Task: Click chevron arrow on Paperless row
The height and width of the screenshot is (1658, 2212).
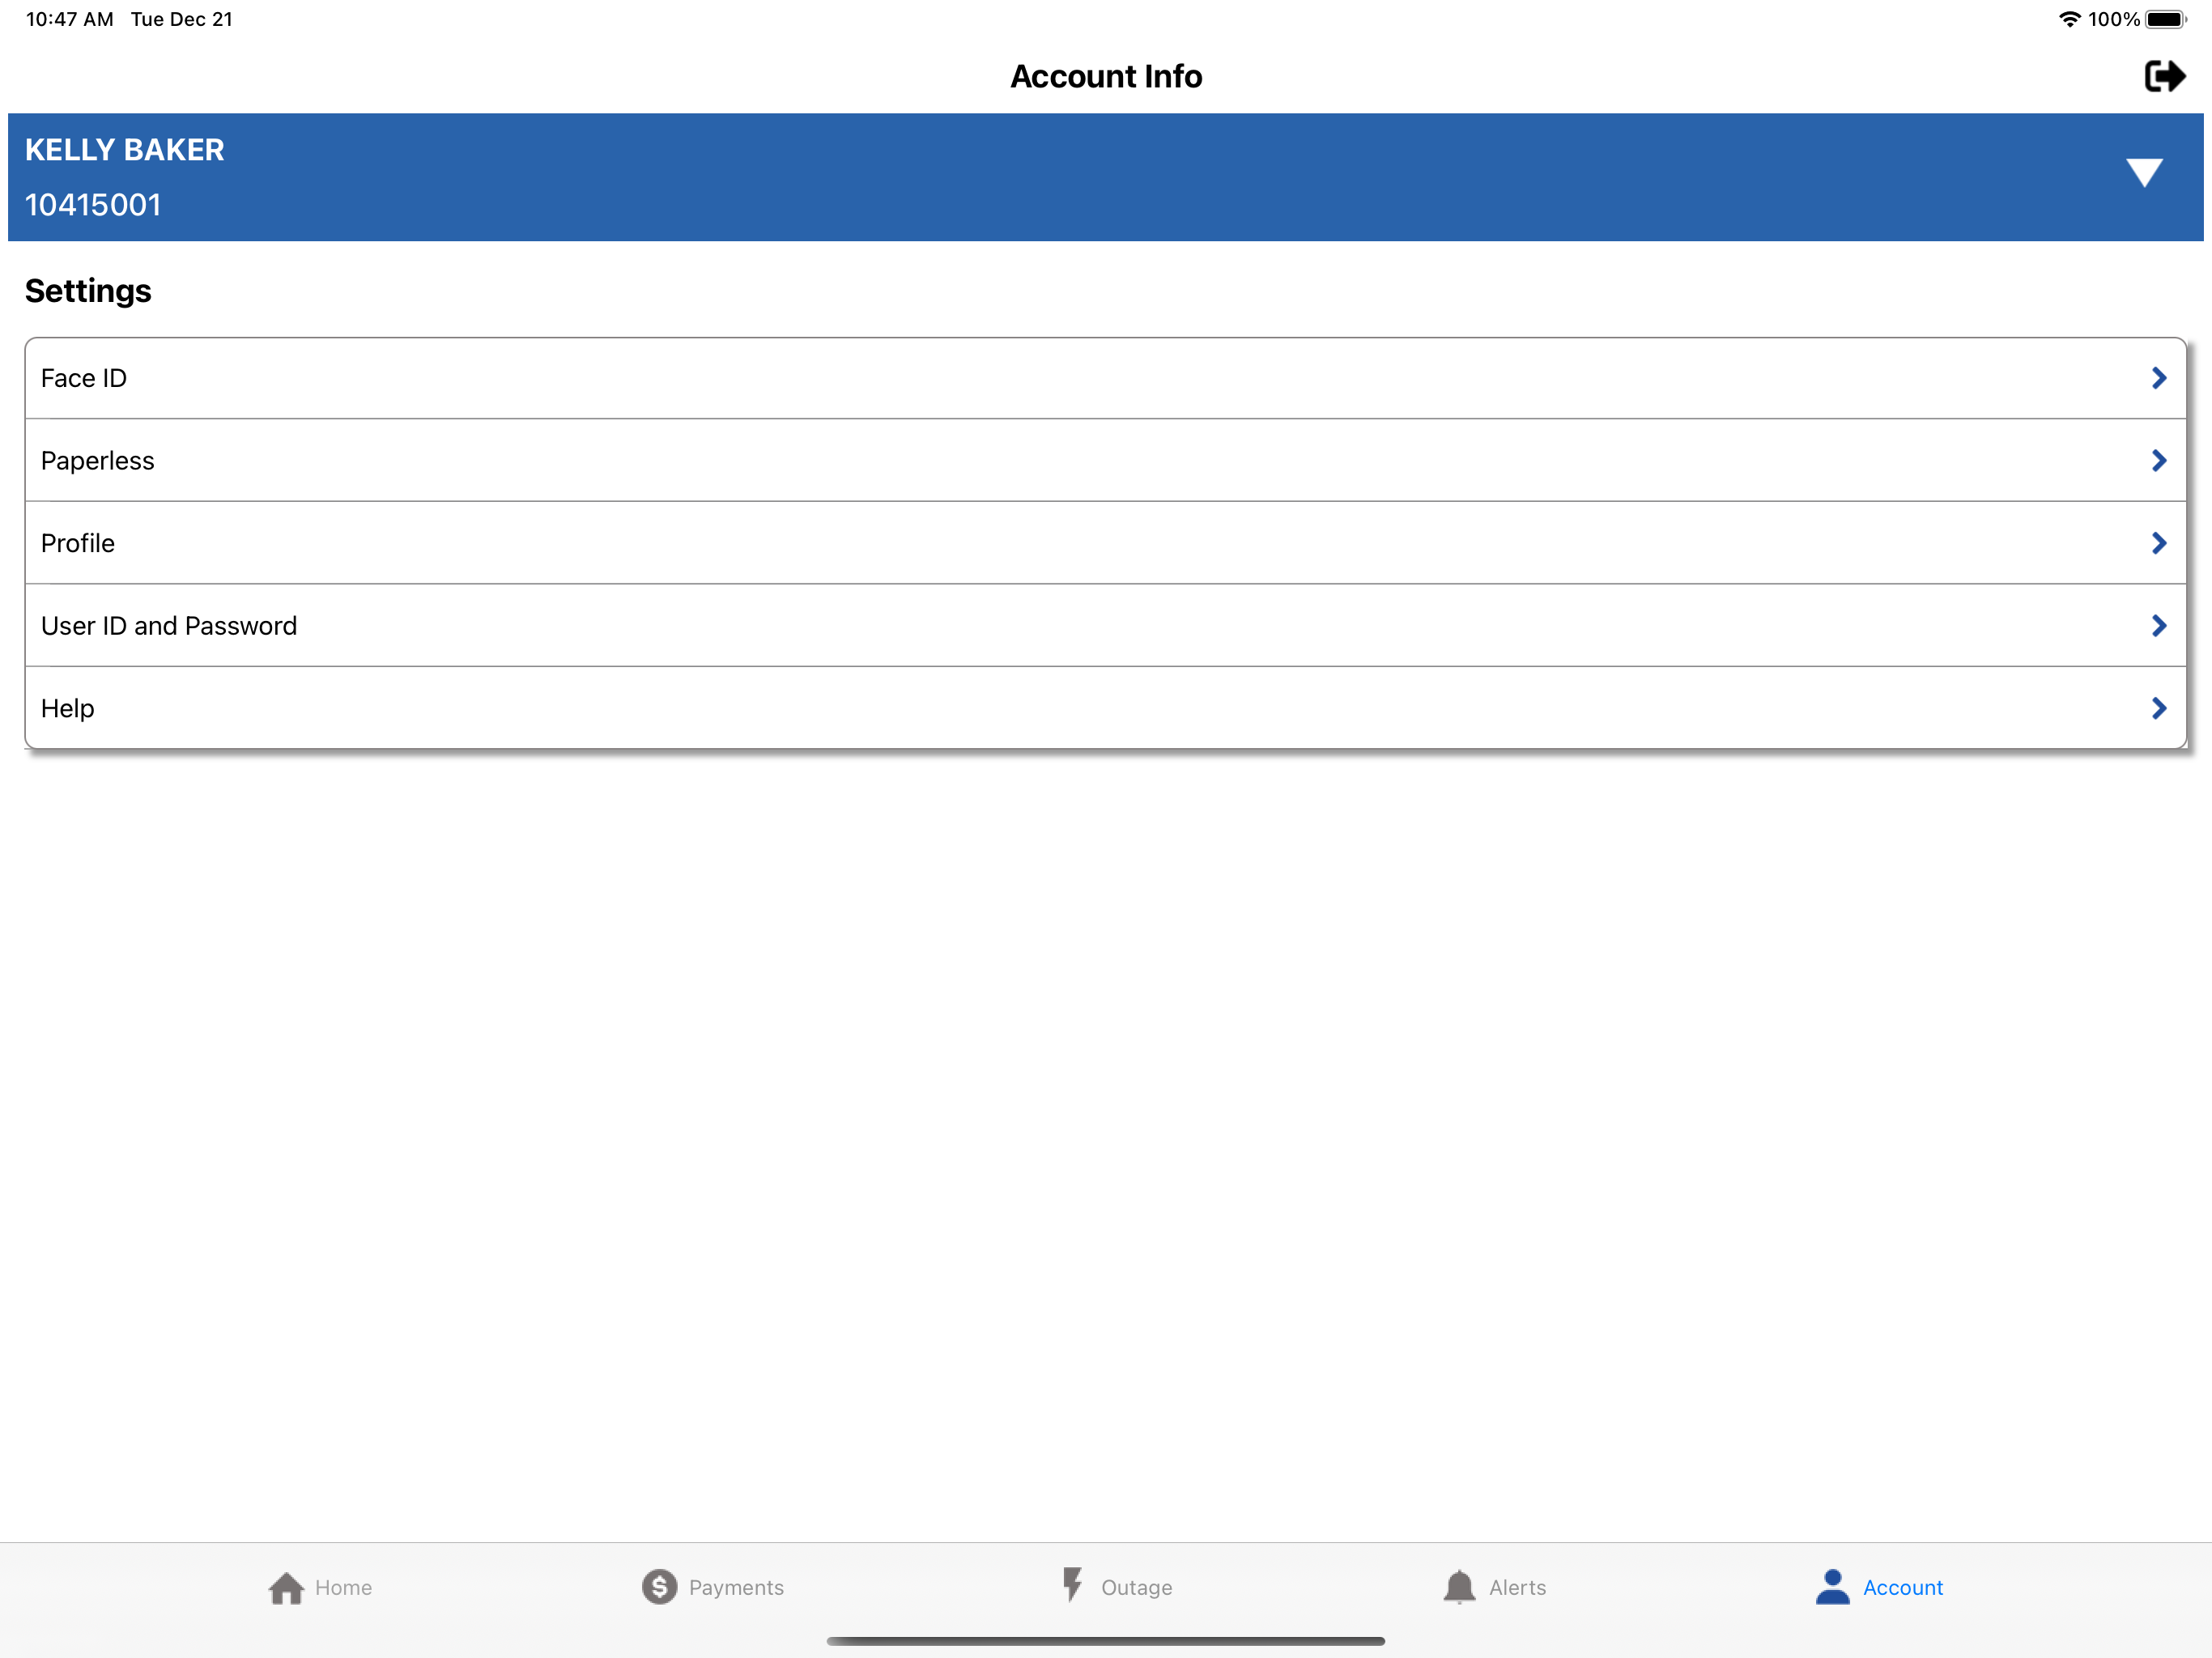Action: pyautogui.click(x=2159, y=460)
